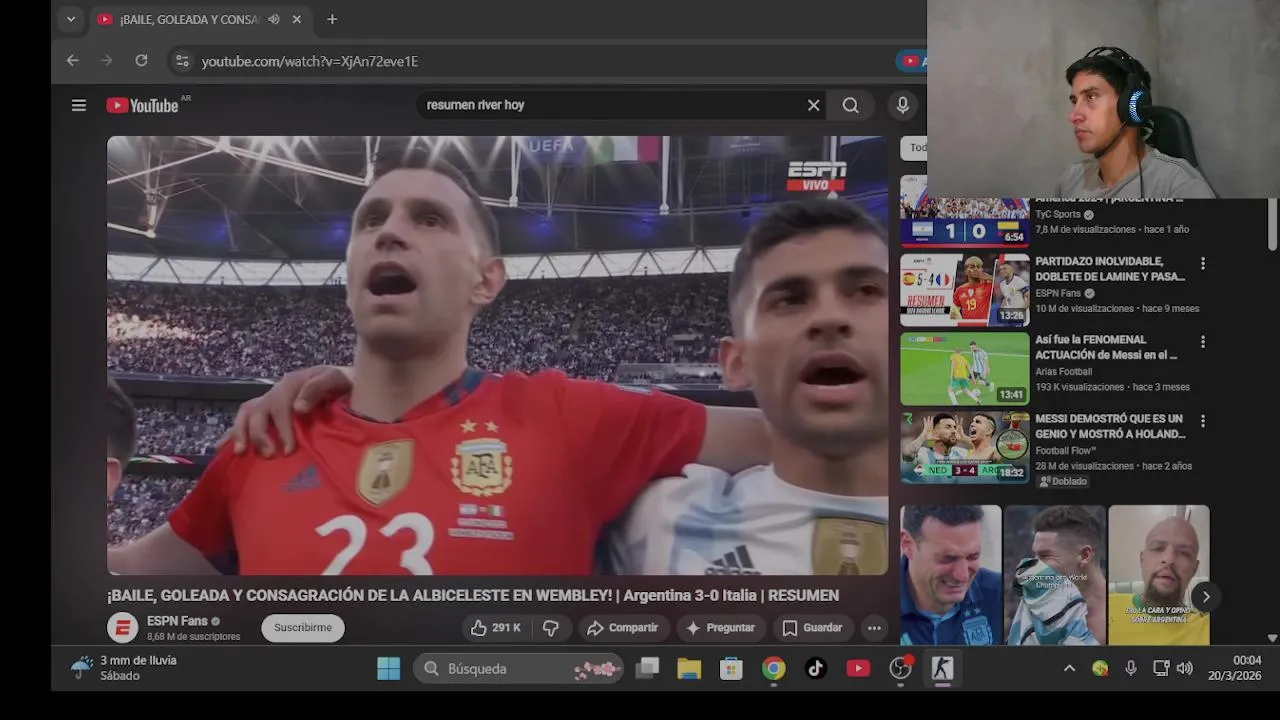This screenshot has width=1280, height=720.
Task: Click the taskbar Búsqueda search box
Action: pyautogui.click(x=518, y=668)
